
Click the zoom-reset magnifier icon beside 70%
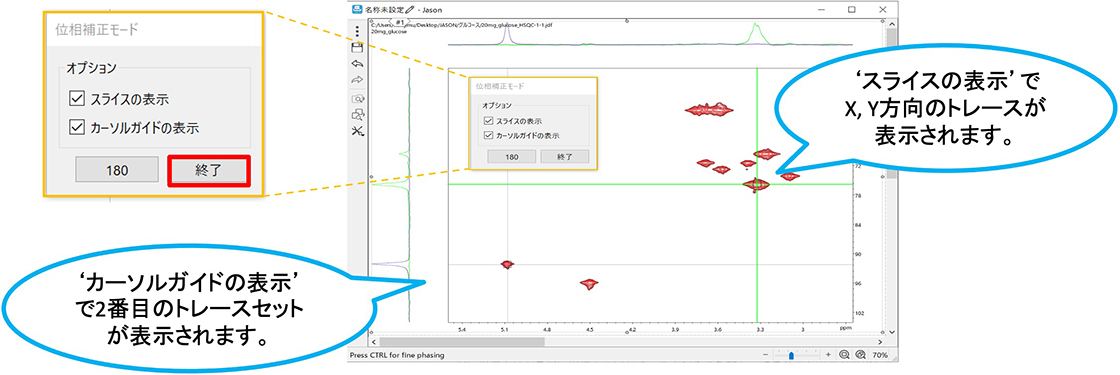[860, 354]
